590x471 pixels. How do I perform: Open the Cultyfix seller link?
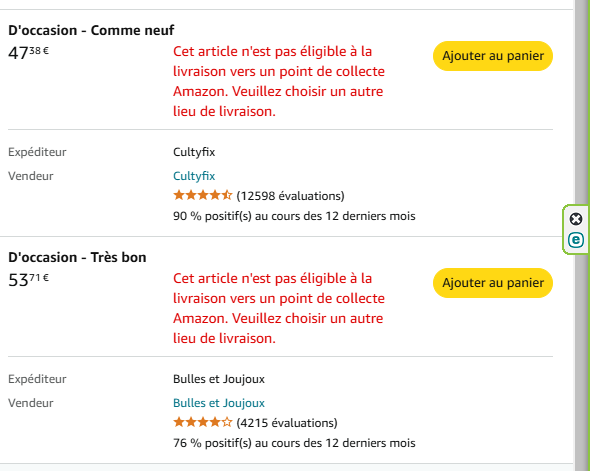click(194, 176)
